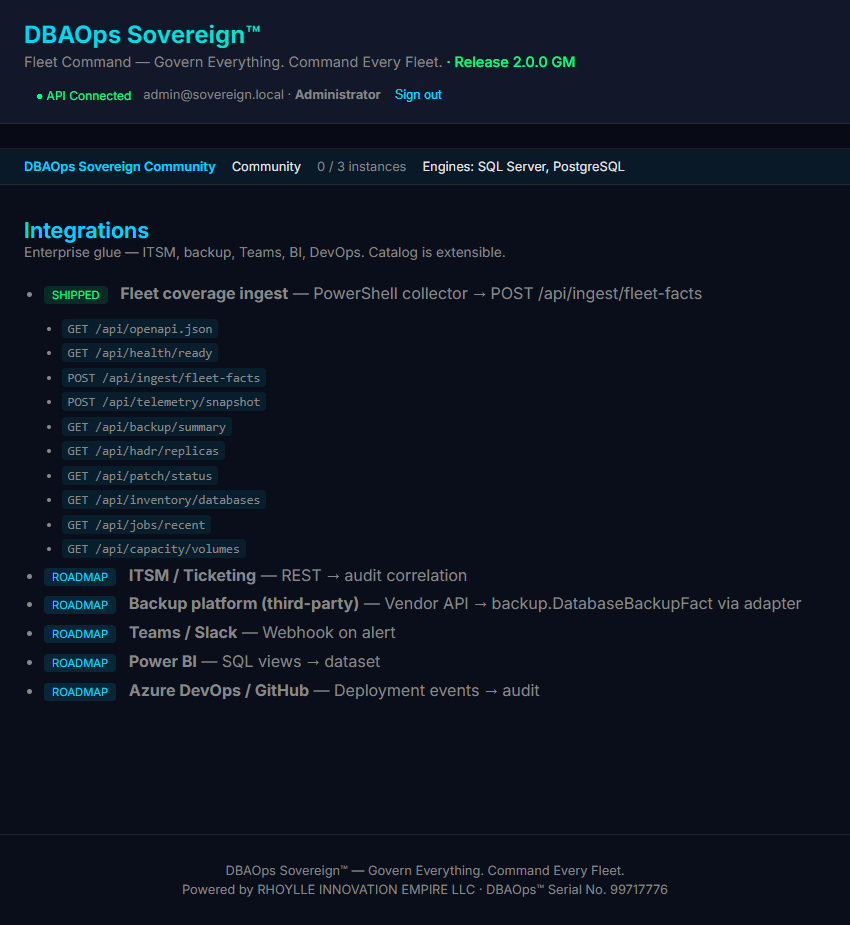Image resolution: width=850 pixels, height=925 pixels.
Task: Click ROADMAP badge beside Azure DevOps / GitHub
Action: 80,691
